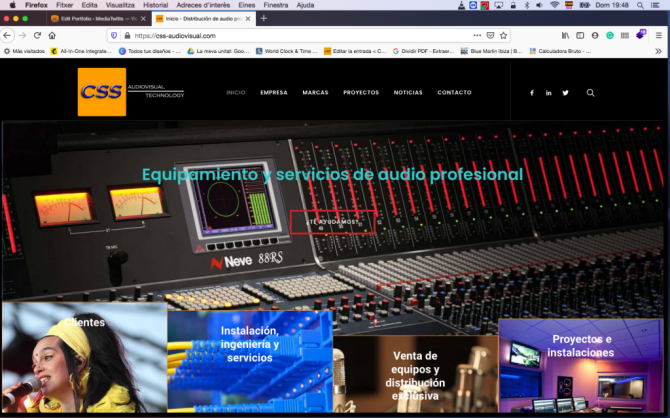
Task: Expand the bookmarks toolbar overflow chevron
Action: point(657,51)
